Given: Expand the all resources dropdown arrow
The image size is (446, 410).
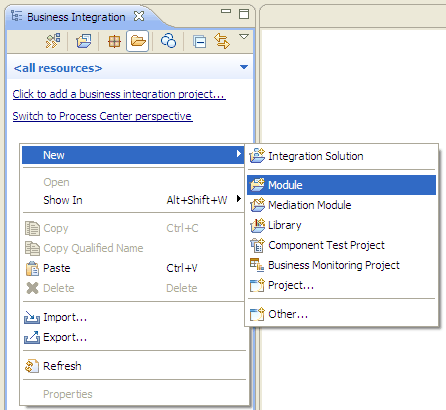Looking at the screenshot, I should pos(244,67).
